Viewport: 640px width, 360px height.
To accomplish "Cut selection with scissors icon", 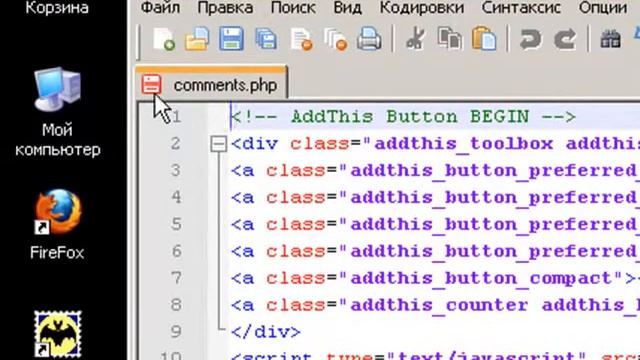I will click(x=415, y=40).
